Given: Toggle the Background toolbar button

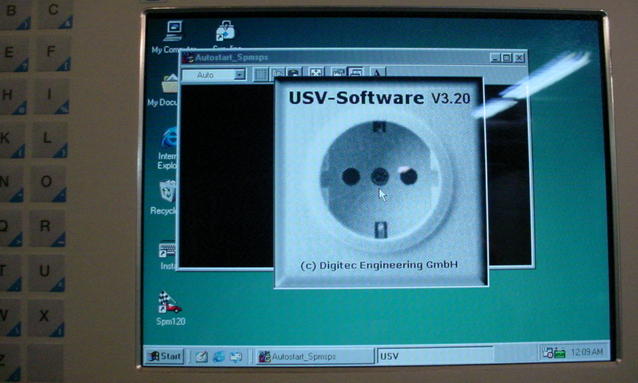Looking at the screenshot, I should click(355, 73).
